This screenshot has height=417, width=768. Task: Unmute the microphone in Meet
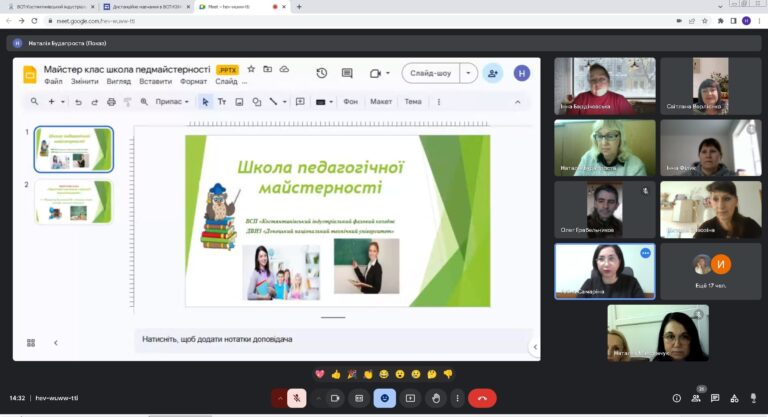click(x=297, y=398)
